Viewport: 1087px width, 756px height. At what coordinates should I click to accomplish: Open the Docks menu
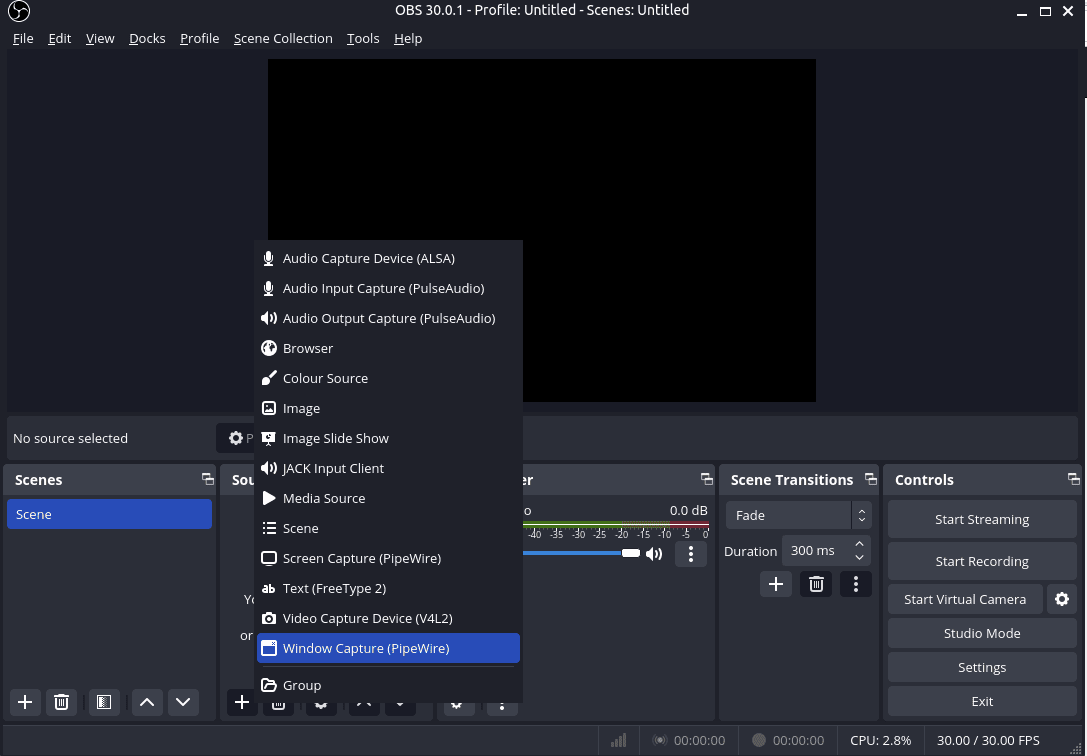pyautogui.click(x=147, y=39)
